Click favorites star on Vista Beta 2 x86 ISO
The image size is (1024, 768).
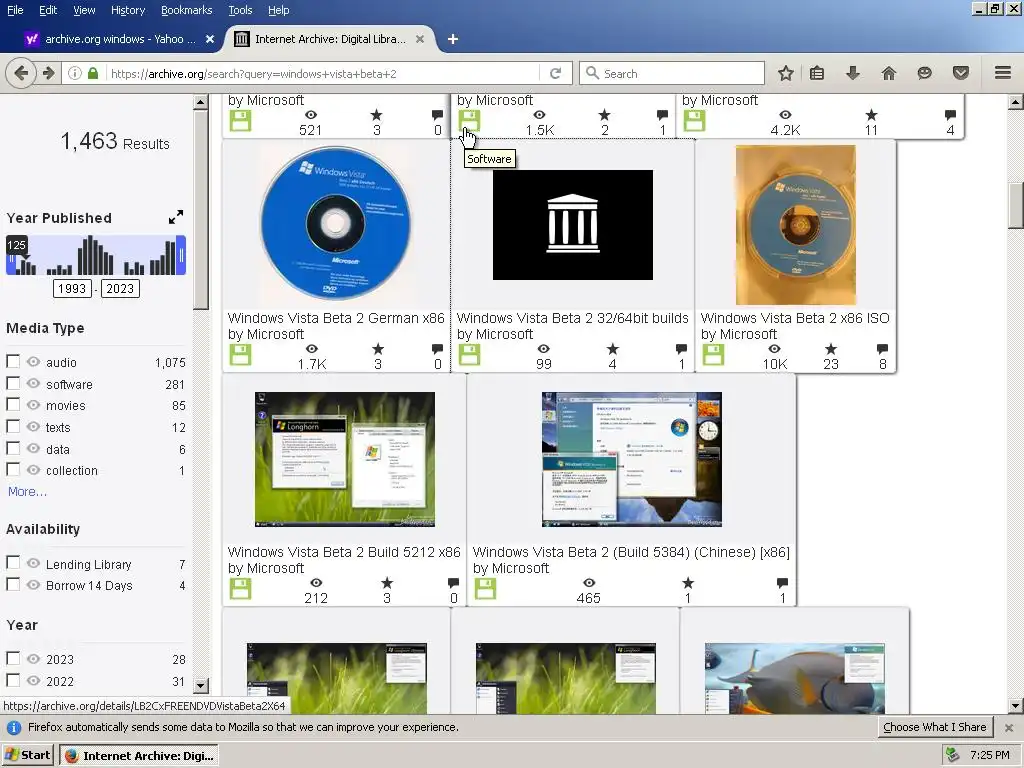pos(830,349)
